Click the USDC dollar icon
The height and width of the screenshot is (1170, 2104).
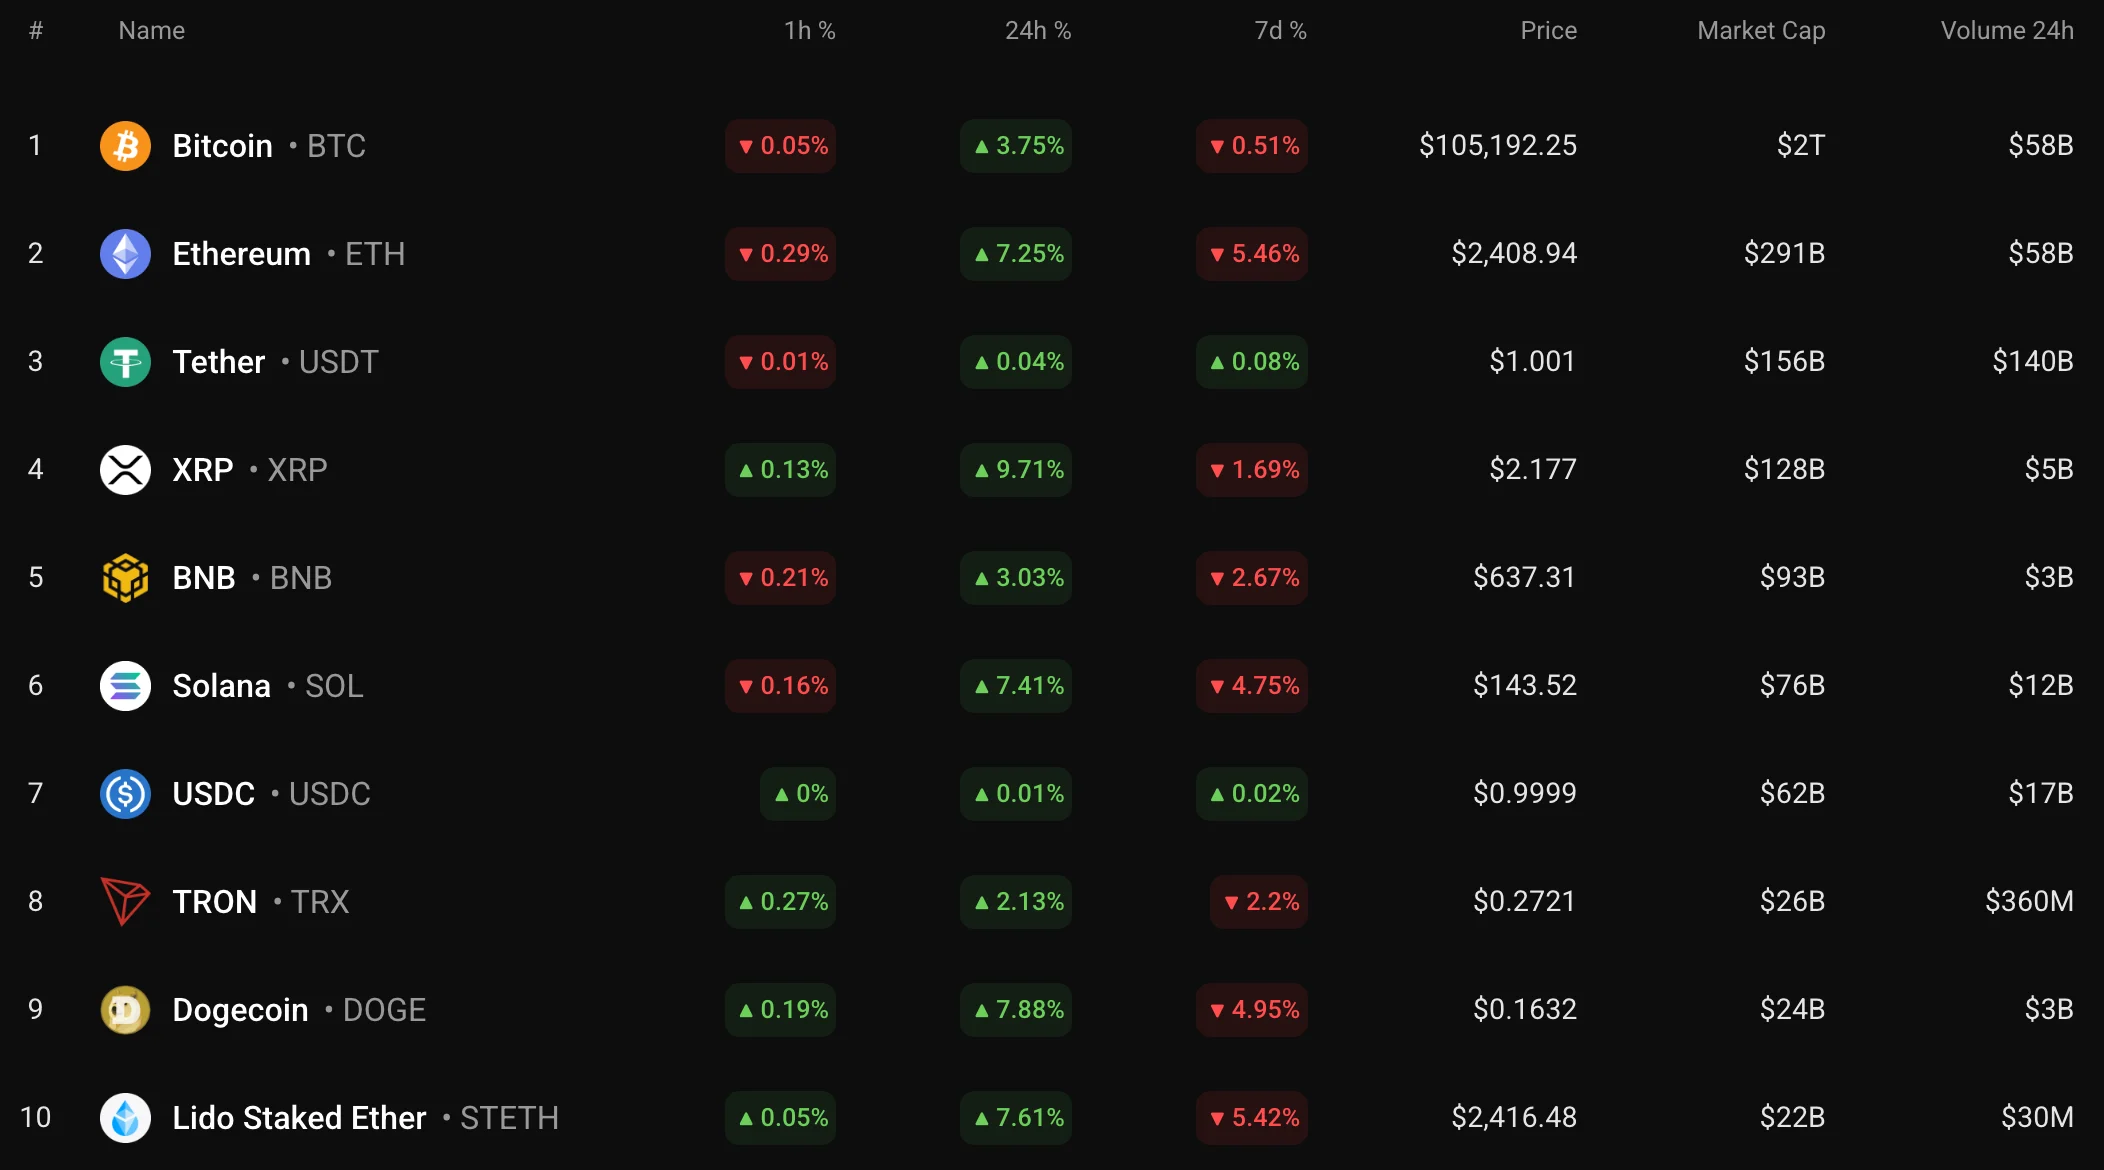(125, 794)
